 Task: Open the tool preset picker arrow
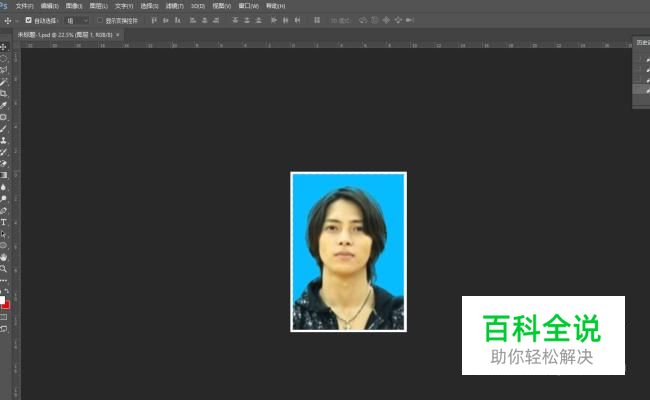click(17, 20)
